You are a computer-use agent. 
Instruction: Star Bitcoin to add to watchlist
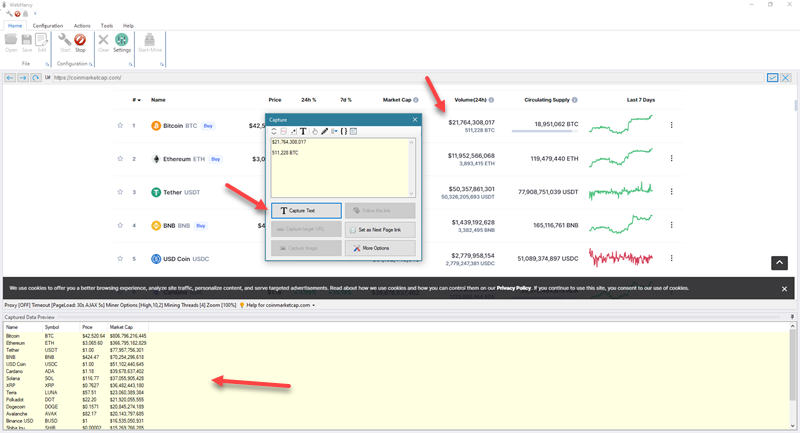pos(120,126)
